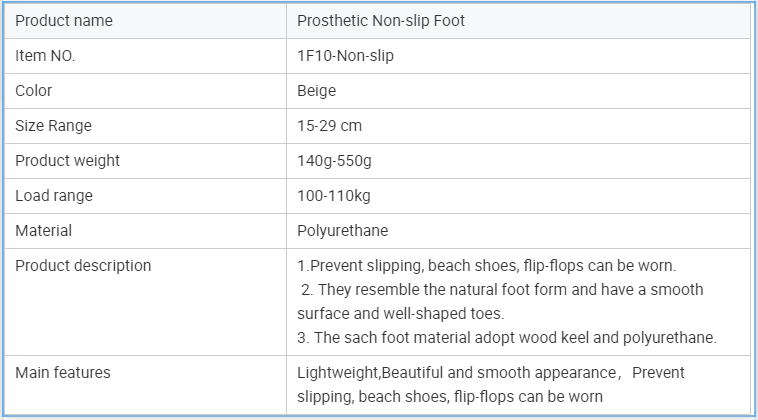
Task: Select the "Polyurethane" material value
Action: 343,231
